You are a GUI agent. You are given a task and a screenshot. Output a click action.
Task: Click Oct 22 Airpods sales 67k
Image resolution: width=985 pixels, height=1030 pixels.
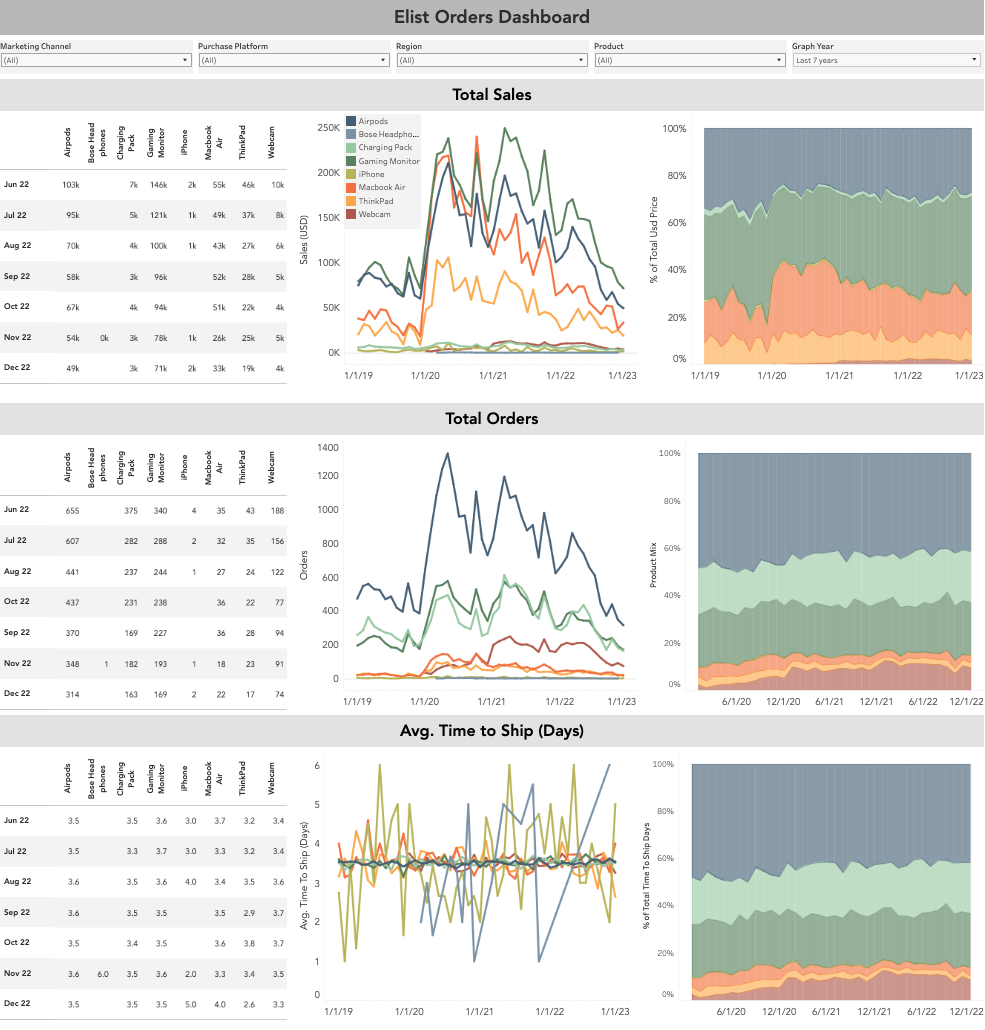click(x=72, y=307)
